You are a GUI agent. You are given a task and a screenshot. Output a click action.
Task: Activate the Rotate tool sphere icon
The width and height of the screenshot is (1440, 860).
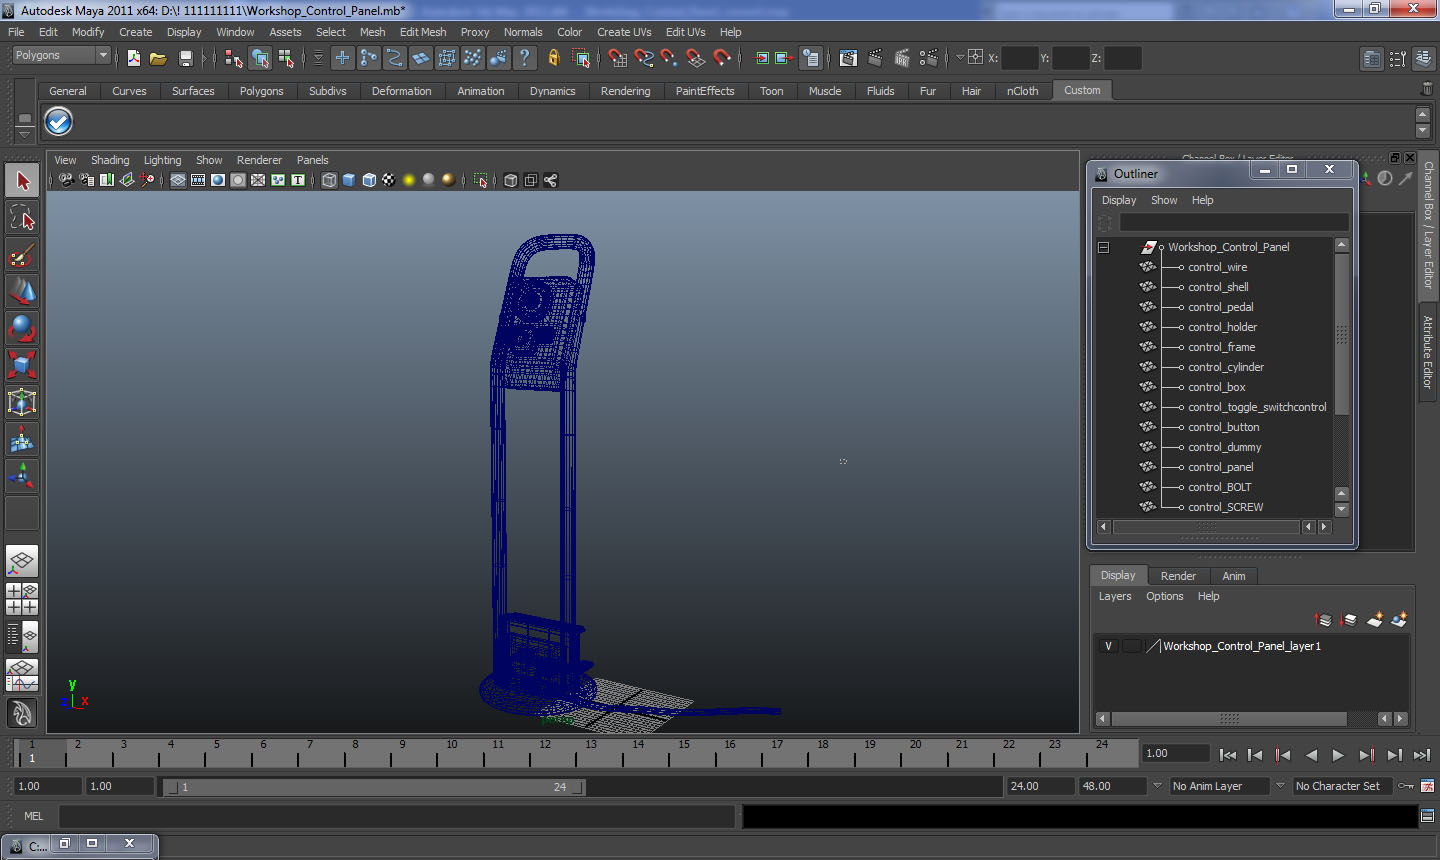[22, 328]
